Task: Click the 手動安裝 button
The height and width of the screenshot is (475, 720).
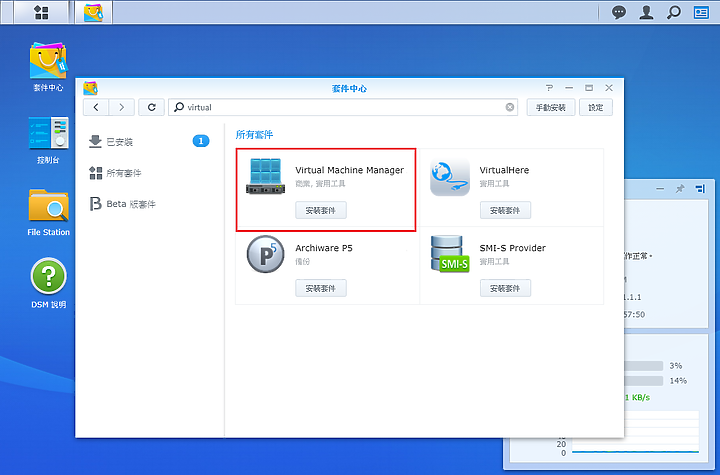Action: (551, 107)
